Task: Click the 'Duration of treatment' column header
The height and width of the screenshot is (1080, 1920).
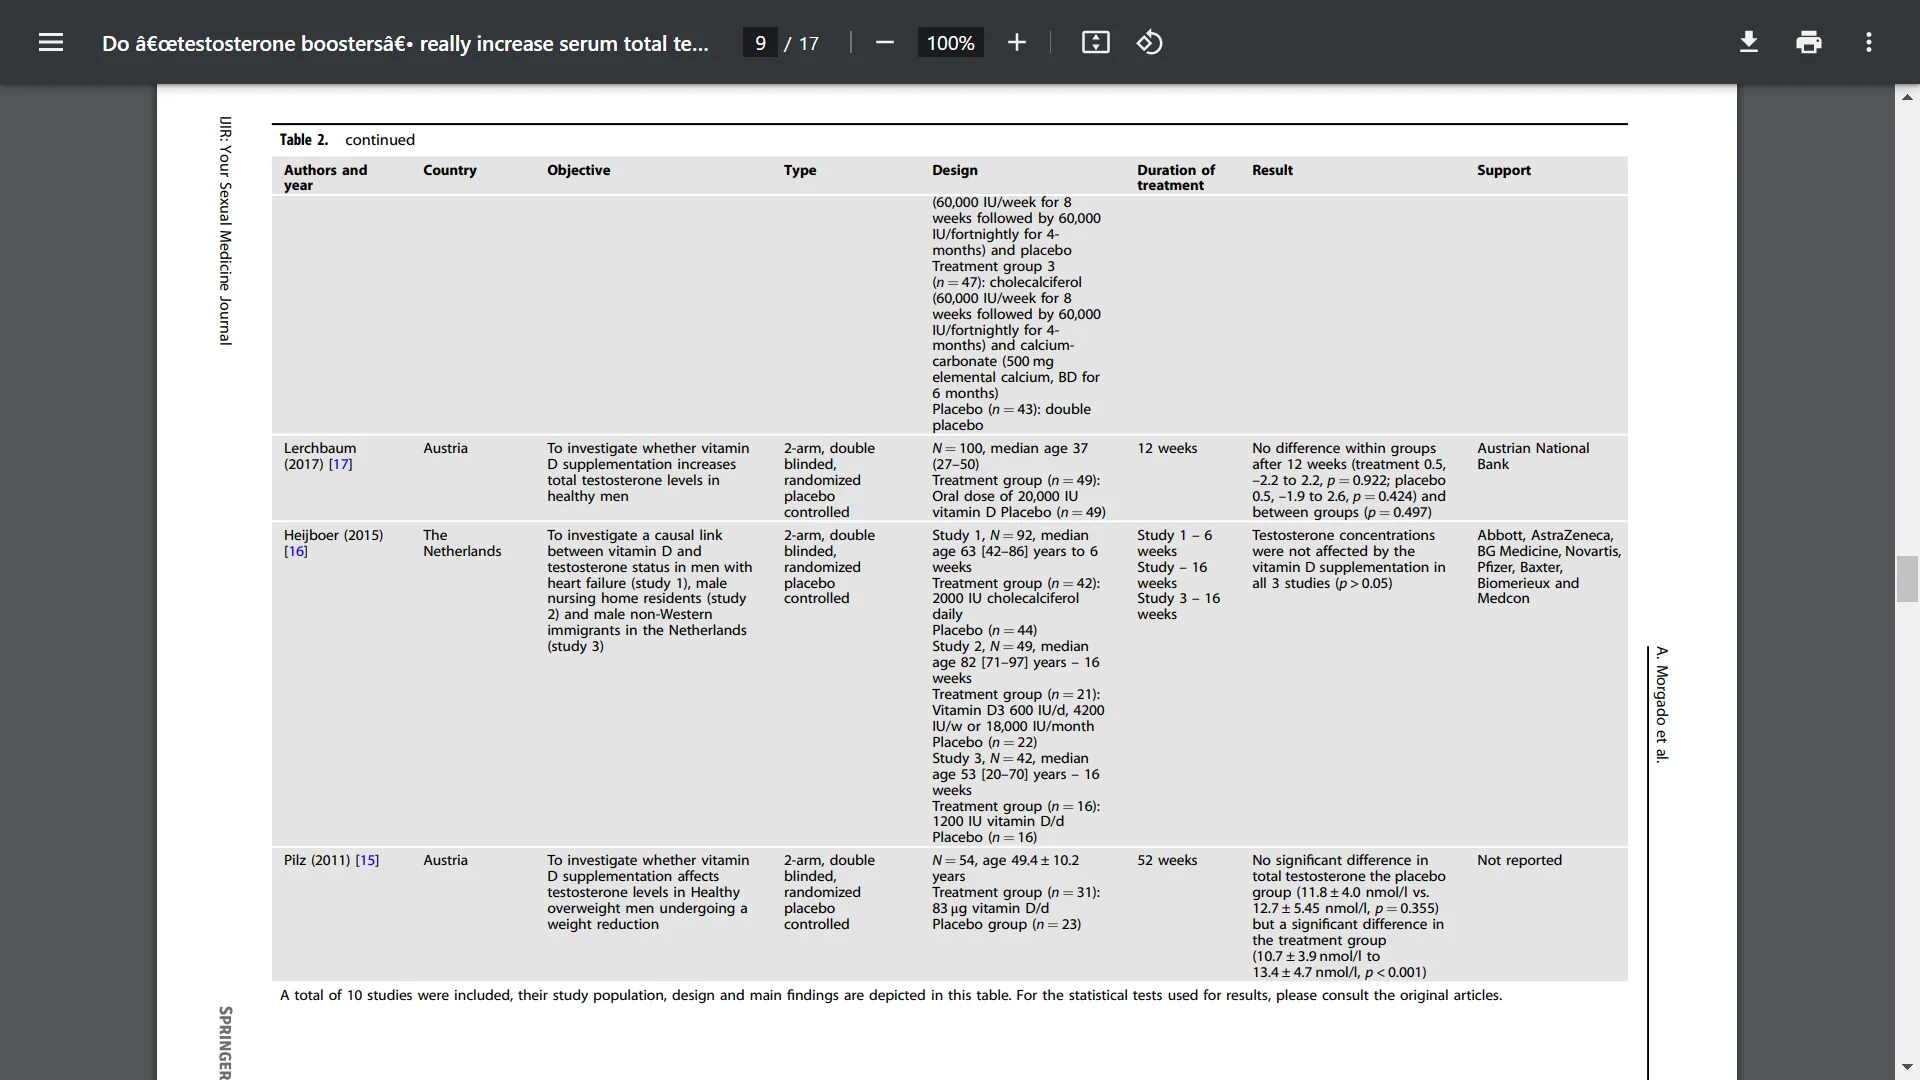Action: pos(1176,177)
